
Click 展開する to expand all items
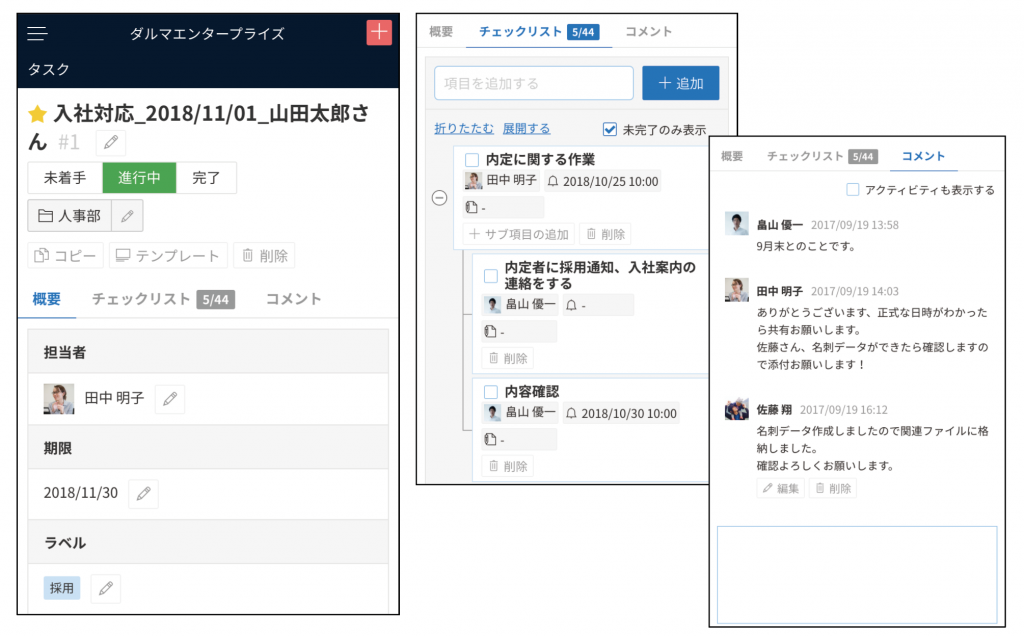[526, 129]
